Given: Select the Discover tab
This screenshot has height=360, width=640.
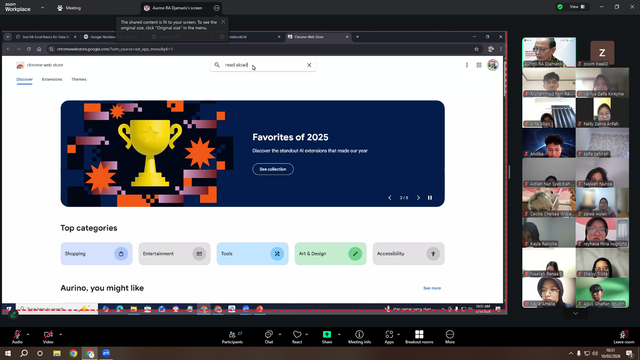Looking at the screenshot, I should 24,79.
